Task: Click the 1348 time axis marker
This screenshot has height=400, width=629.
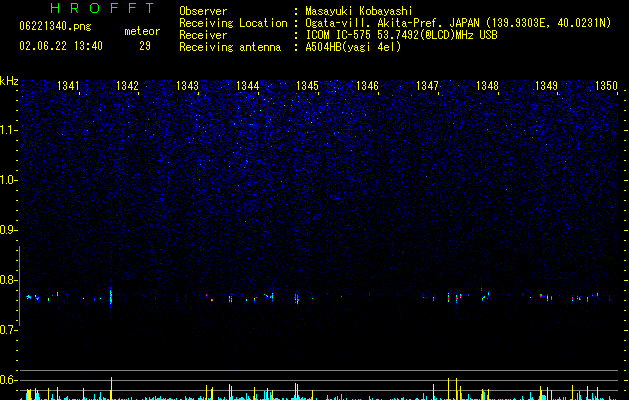Action: tap(487, 85)
